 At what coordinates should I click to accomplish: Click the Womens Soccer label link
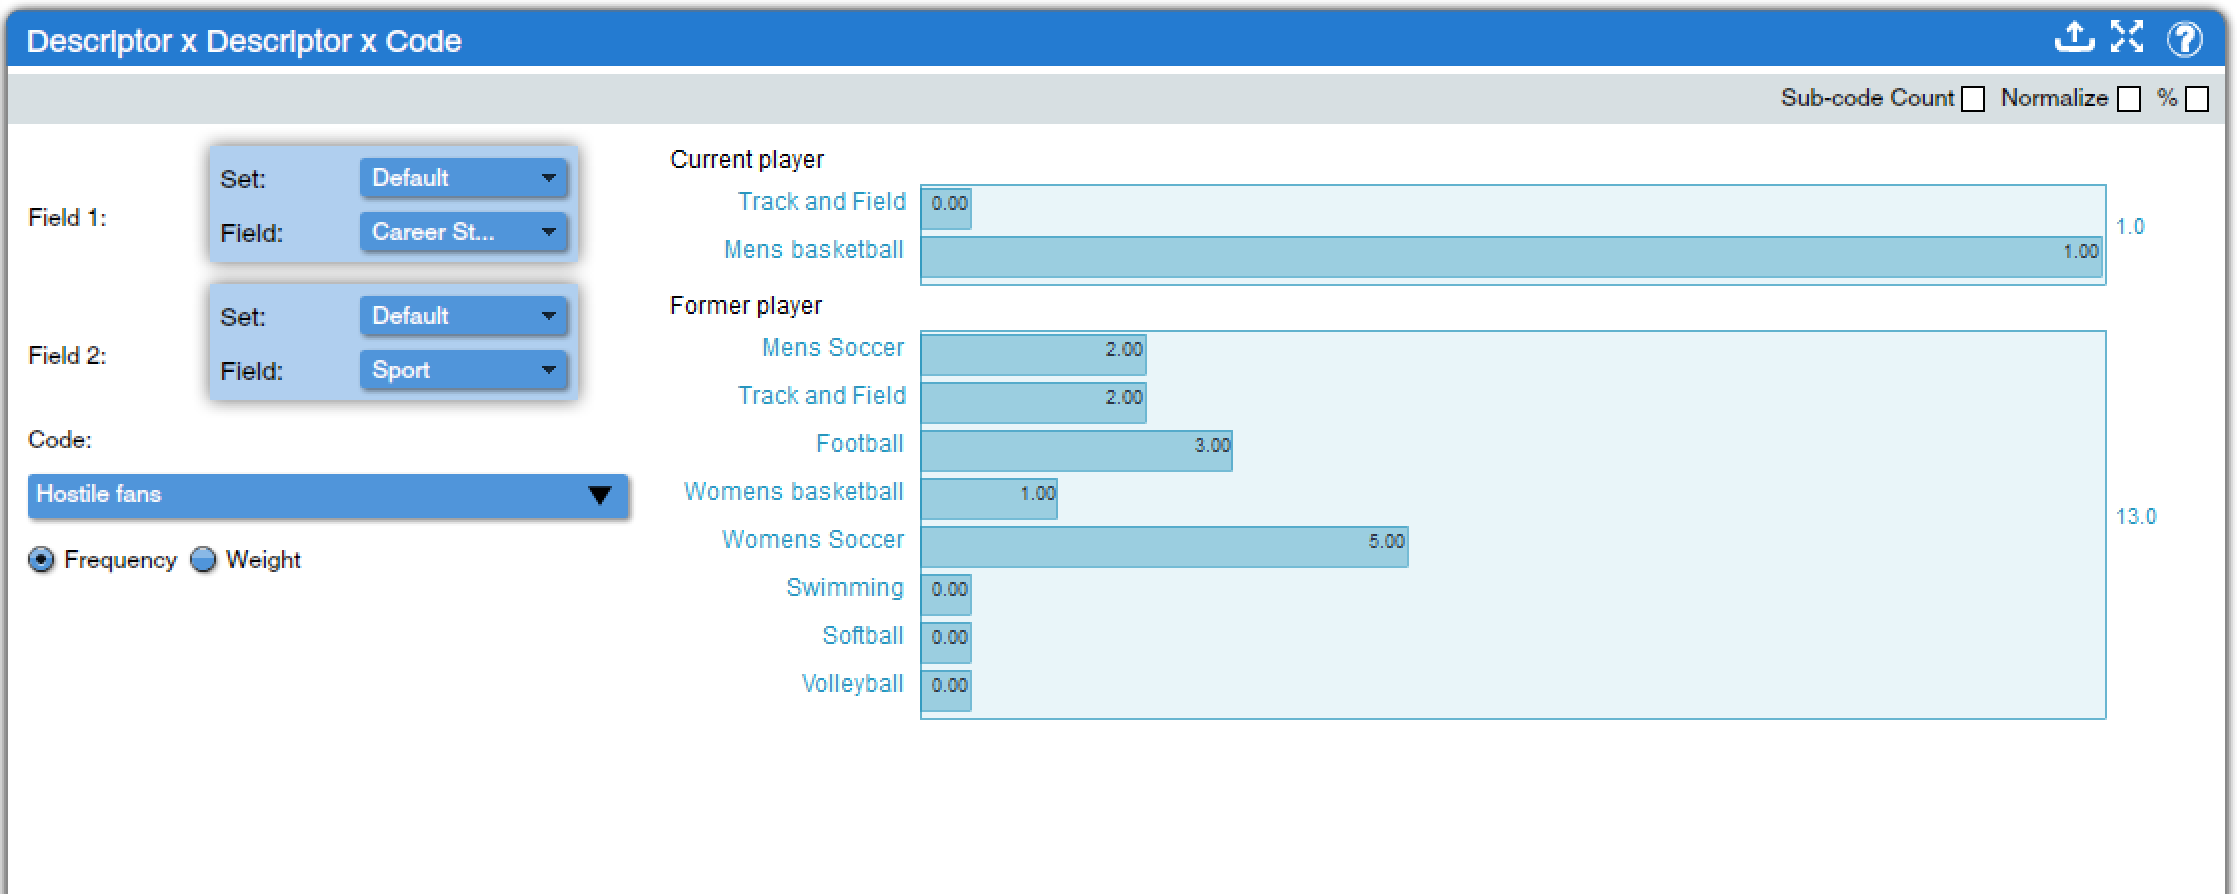pos(812,540)
